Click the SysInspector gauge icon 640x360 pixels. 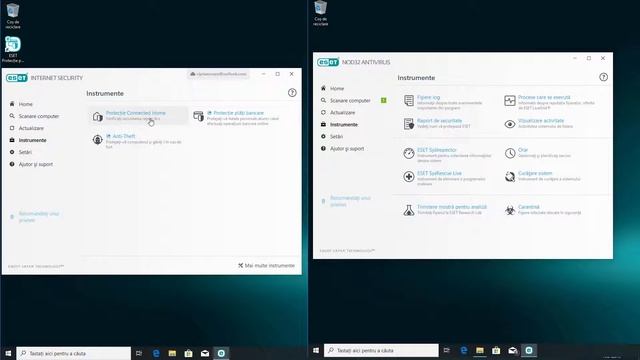pos(409,153)
